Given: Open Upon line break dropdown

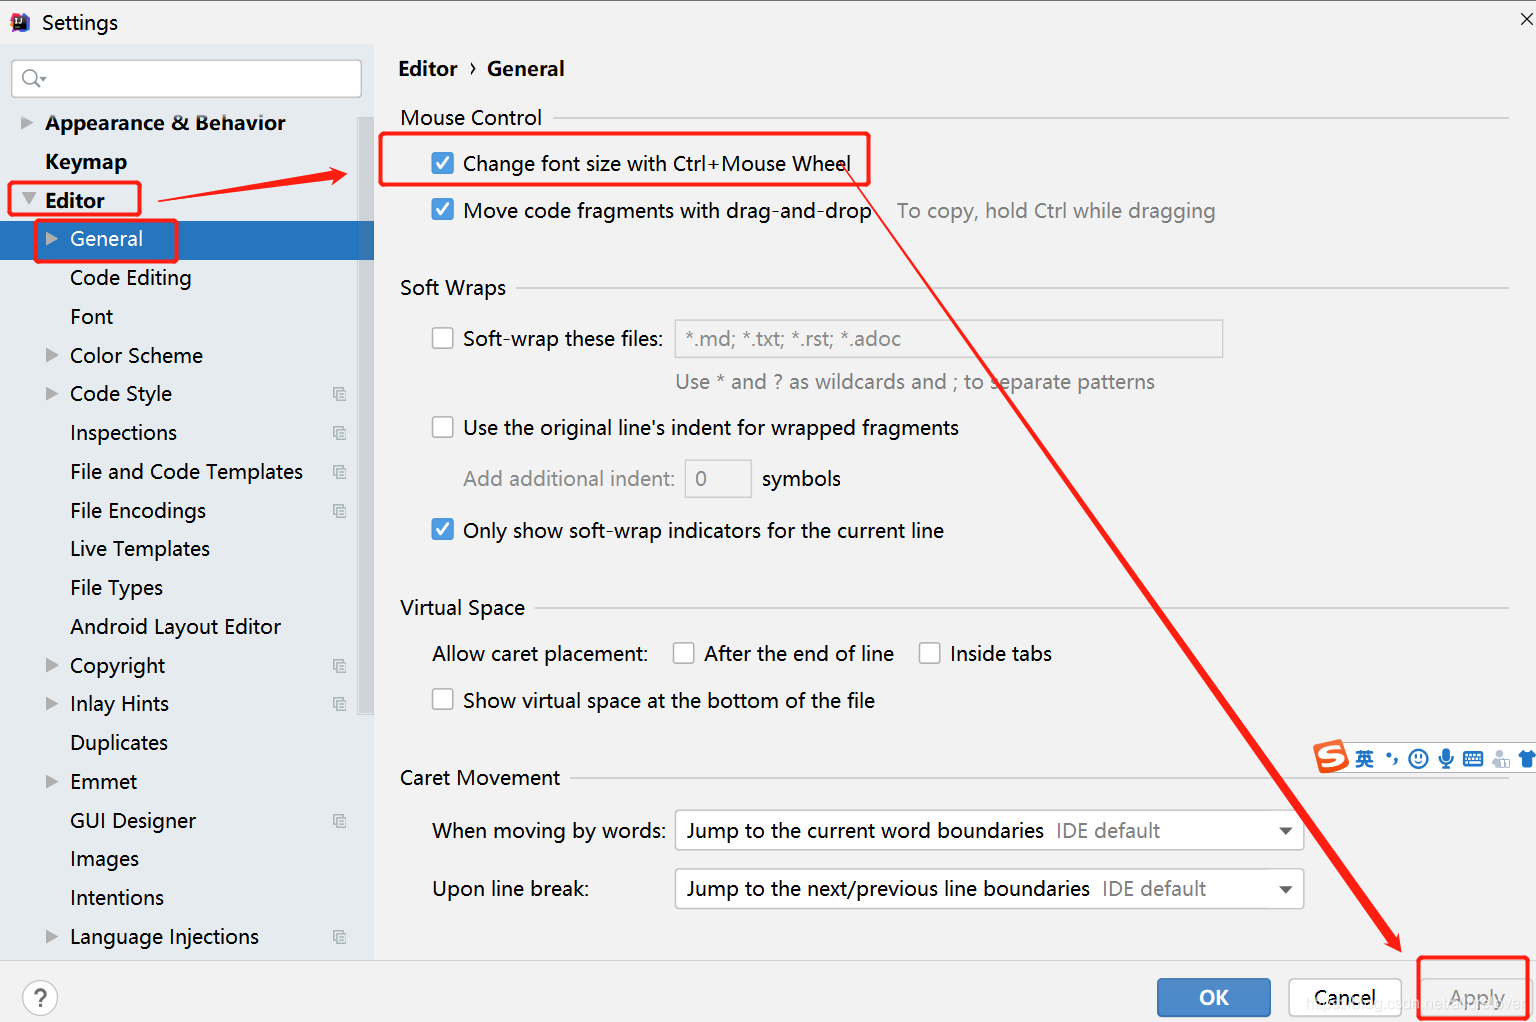Looking at the screenshot, I should click(x=989, y=888).
